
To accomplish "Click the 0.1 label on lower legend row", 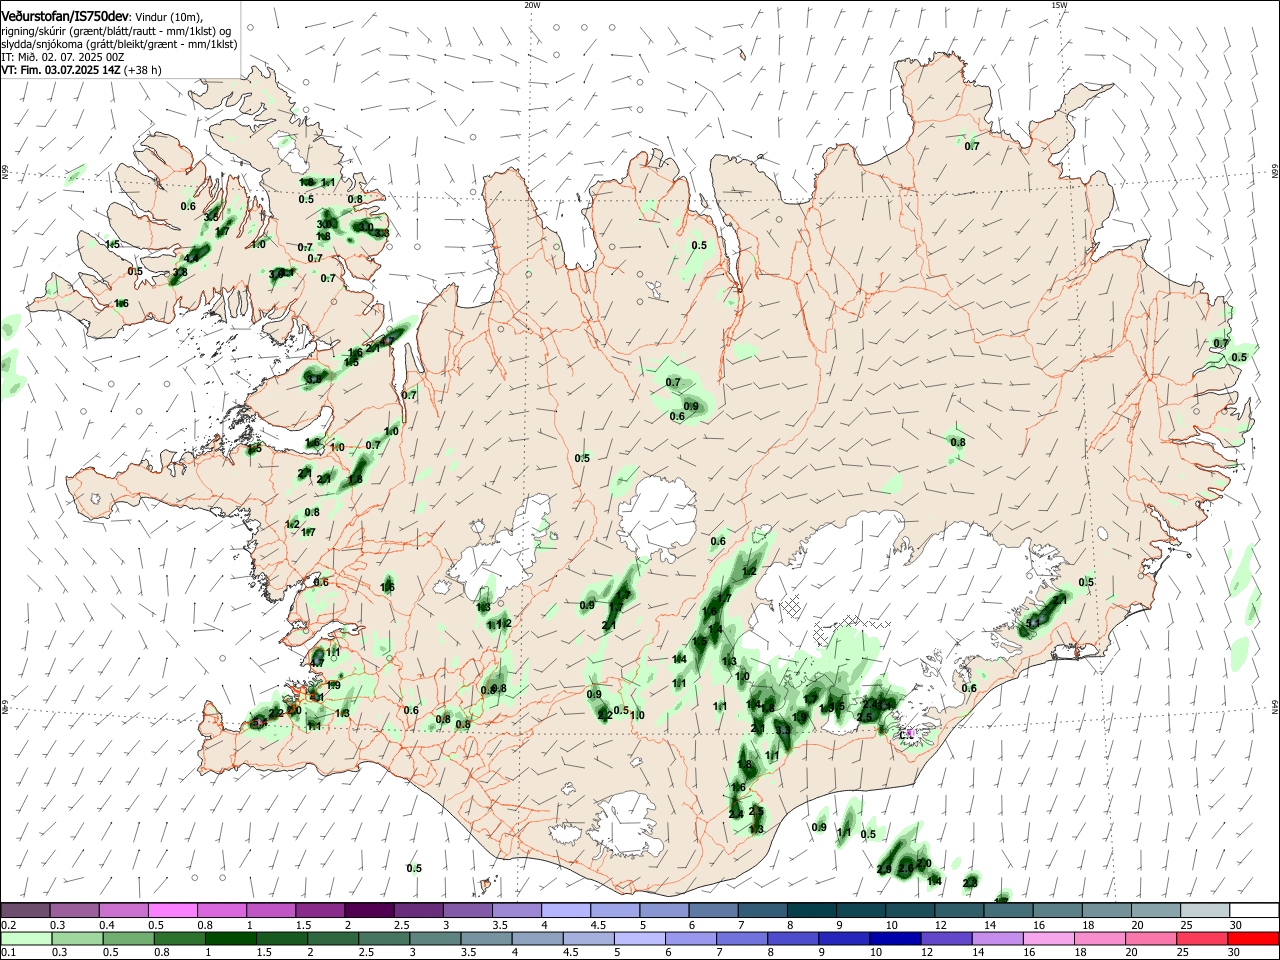I will 8,952.
